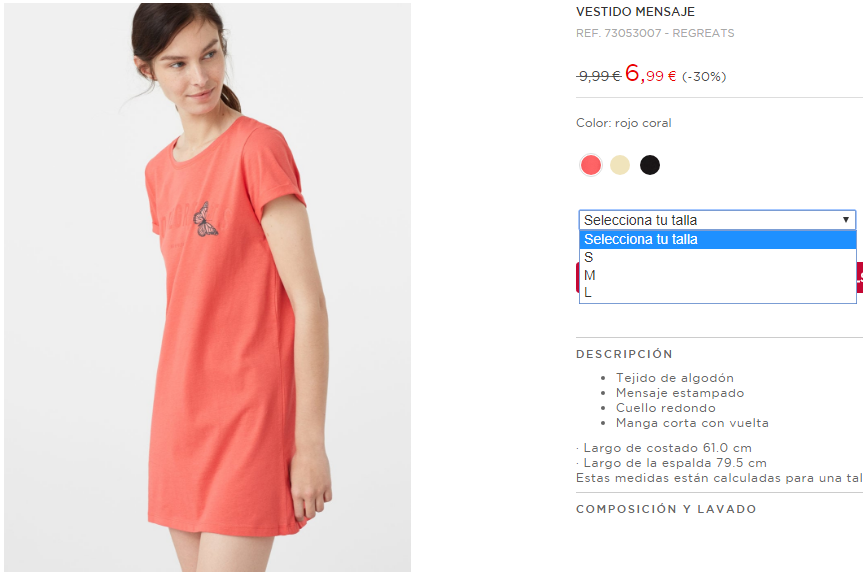863x573 pixels.
Task: Expand the Composición y Lavado section
Action: click(666, 509)
